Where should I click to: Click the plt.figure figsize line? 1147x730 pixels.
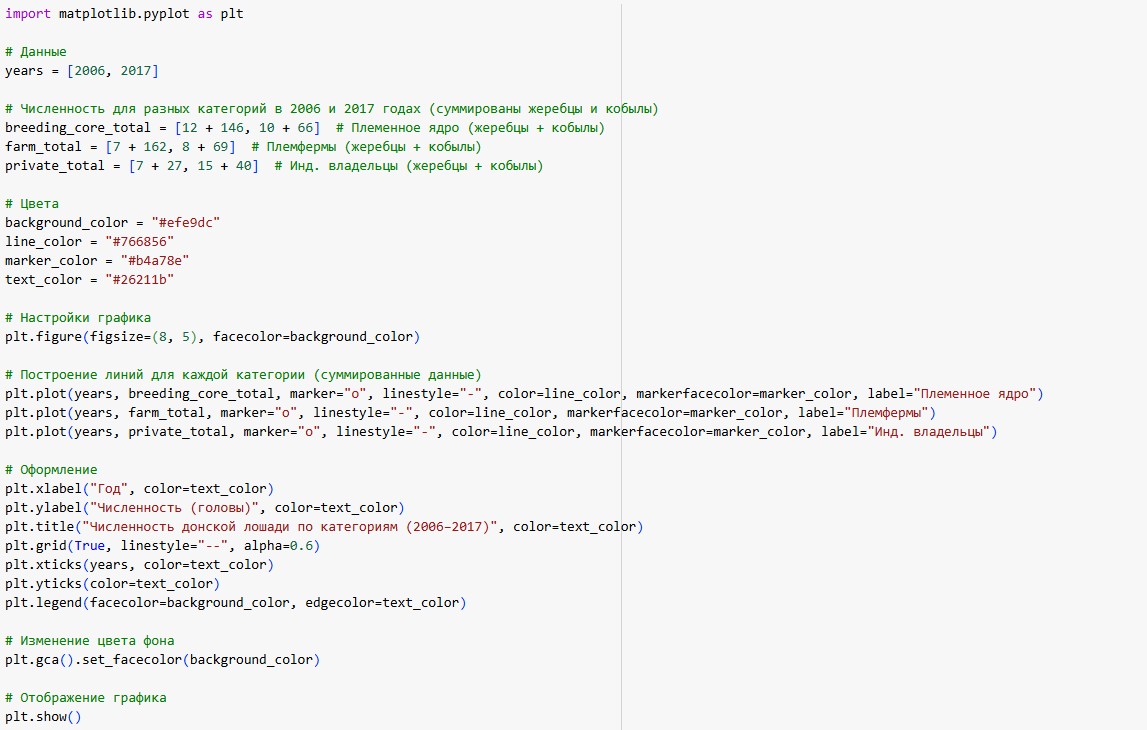coord(212,337)
